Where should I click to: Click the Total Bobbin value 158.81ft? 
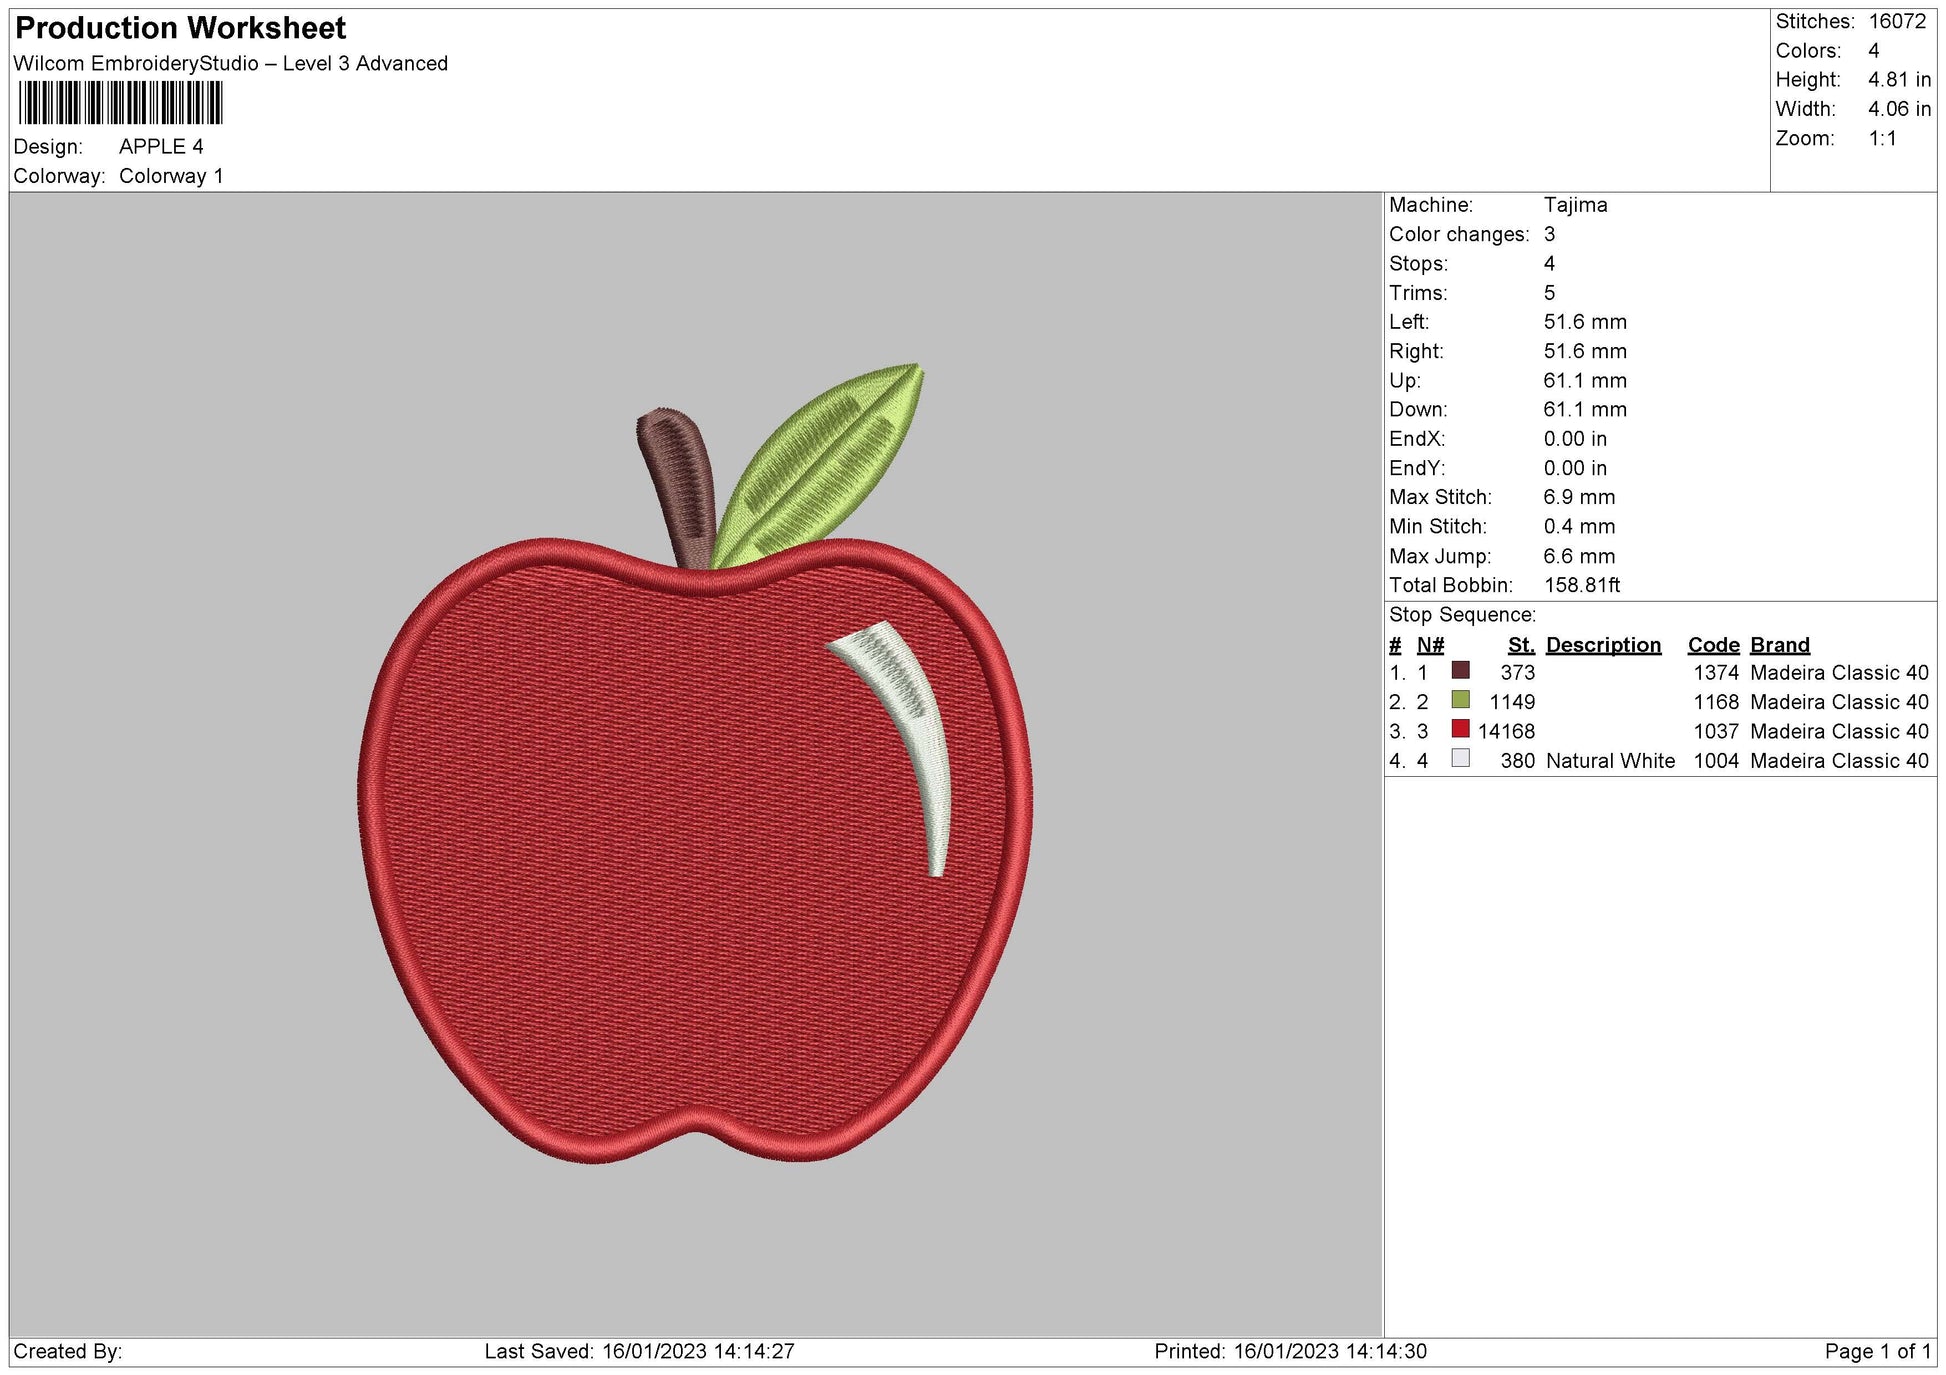point(1582,585)
